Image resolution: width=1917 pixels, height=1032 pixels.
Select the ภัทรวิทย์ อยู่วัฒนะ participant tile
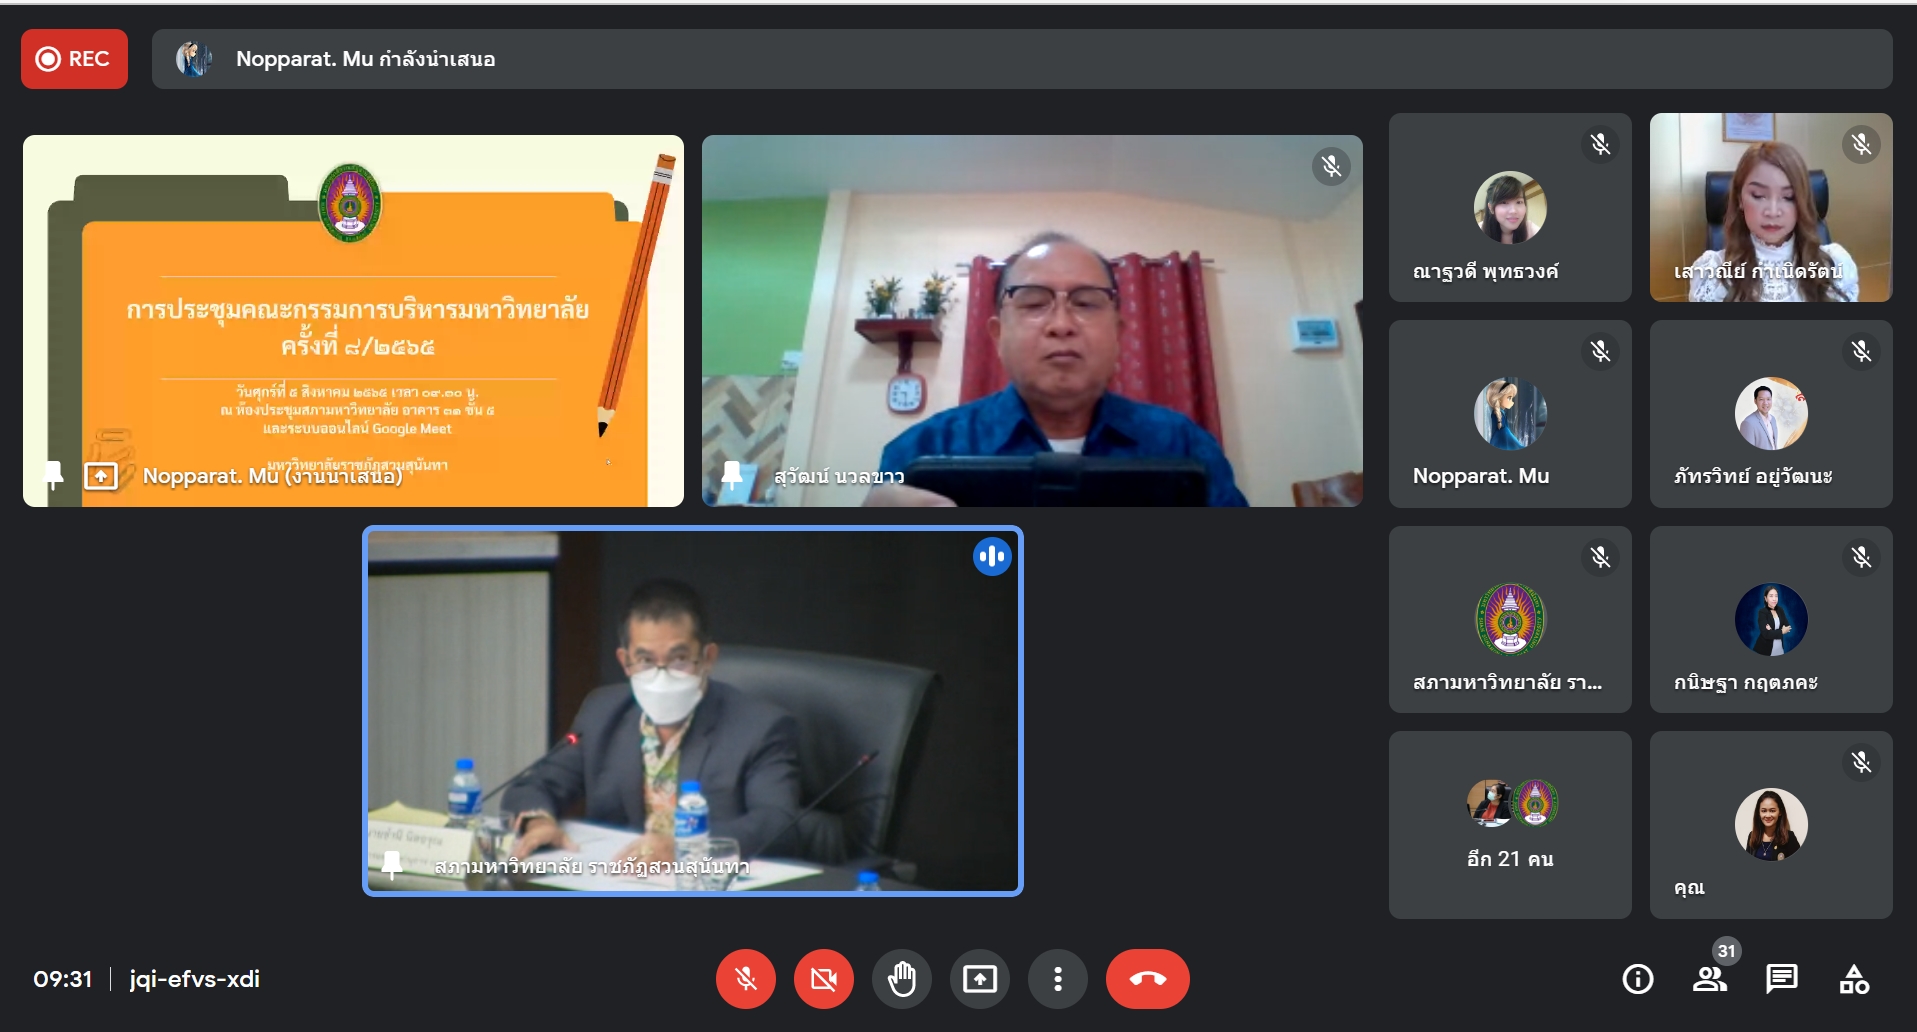click(x=1770, y=414)
